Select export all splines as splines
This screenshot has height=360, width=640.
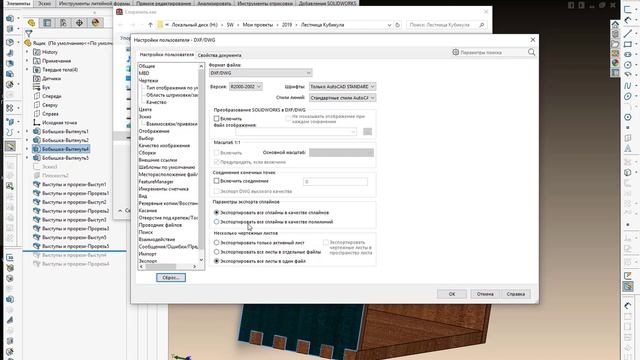[216, 213]
